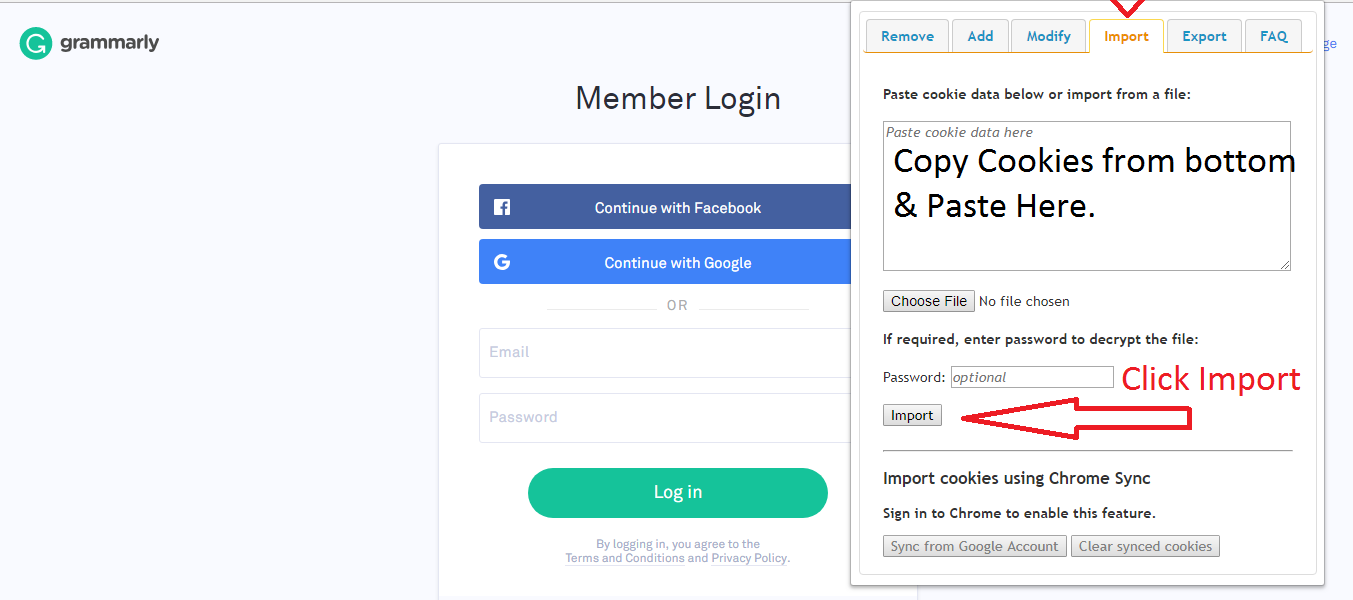Click the Choose File button
The height and width of the screenshot is (600, 1353).
click(x=929, y=301)
